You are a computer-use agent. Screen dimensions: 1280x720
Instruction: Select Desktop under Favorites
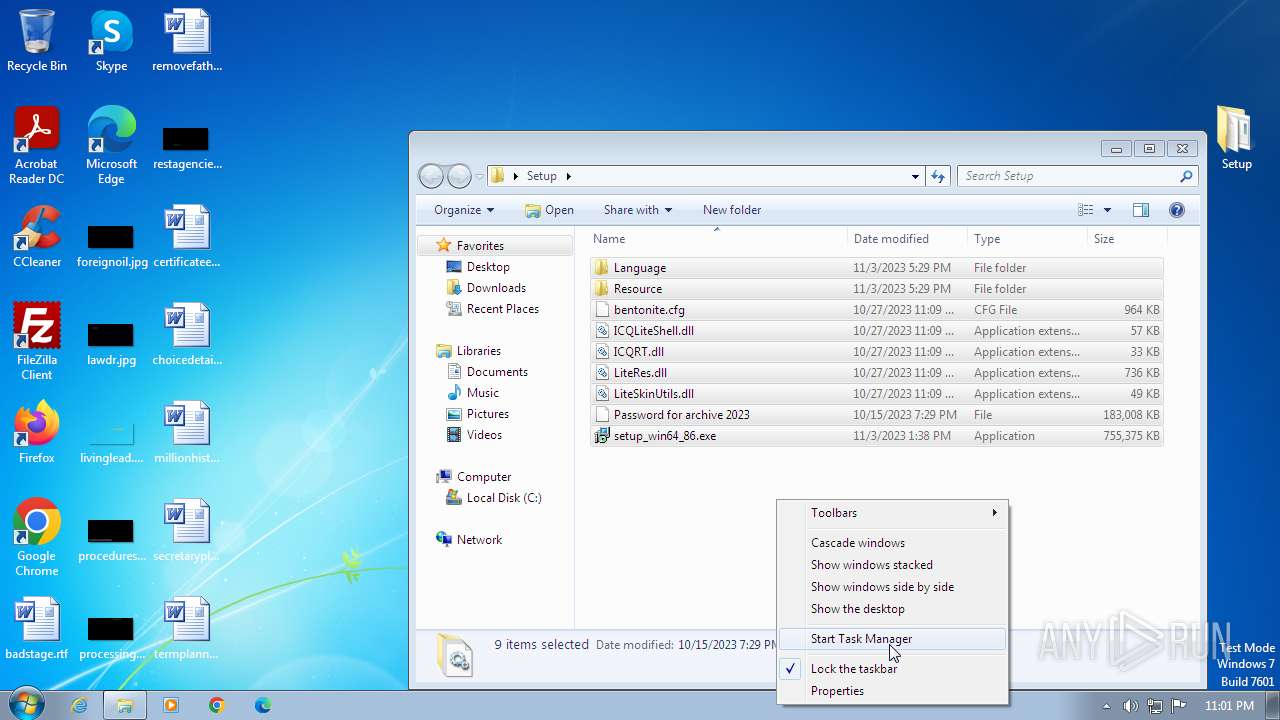tap(488, 267)
